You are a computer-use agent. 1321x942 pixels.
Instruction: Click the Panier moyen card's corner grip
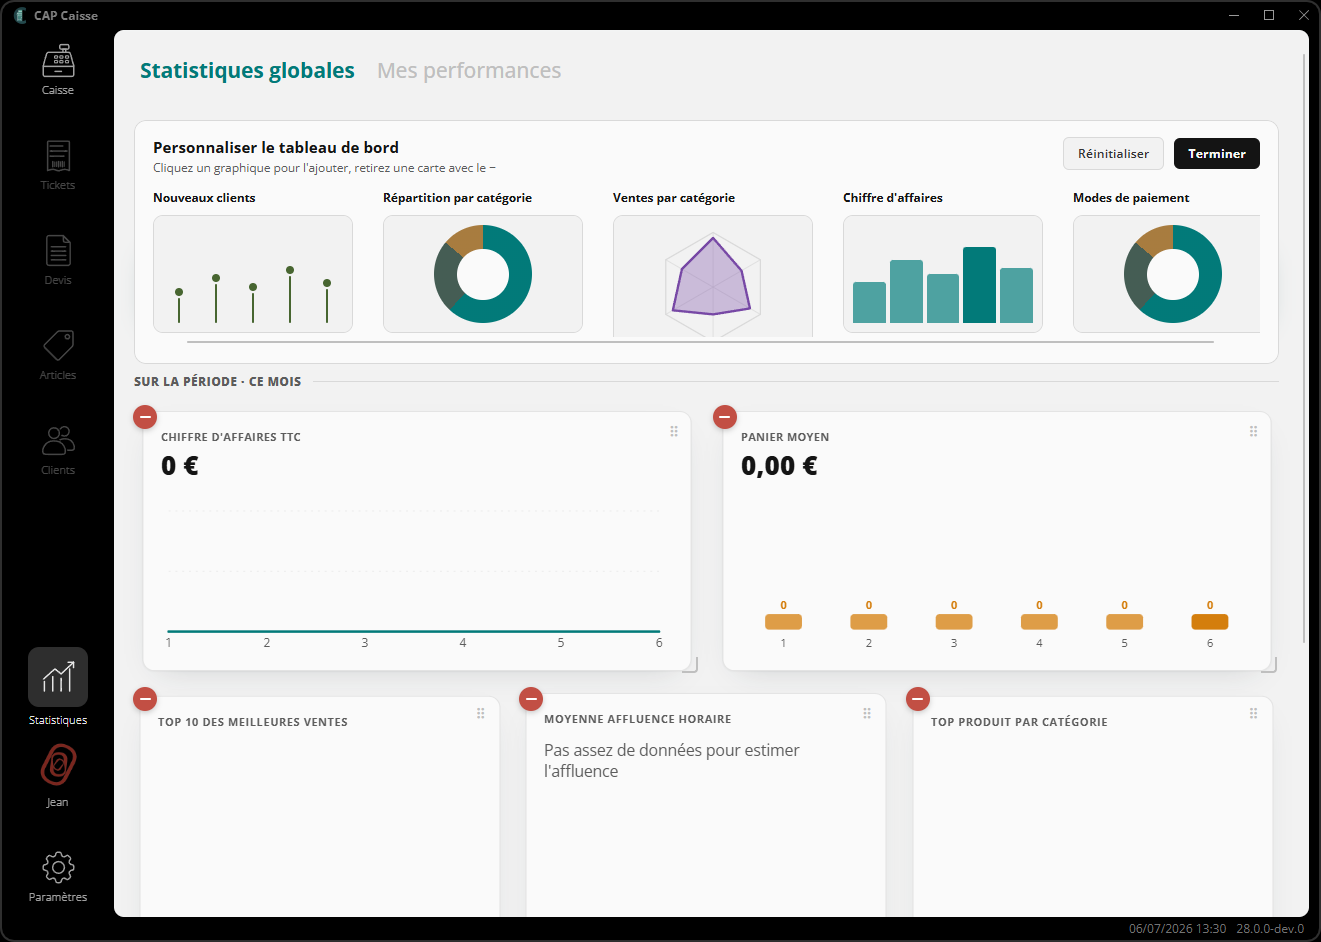point(1270,665)
